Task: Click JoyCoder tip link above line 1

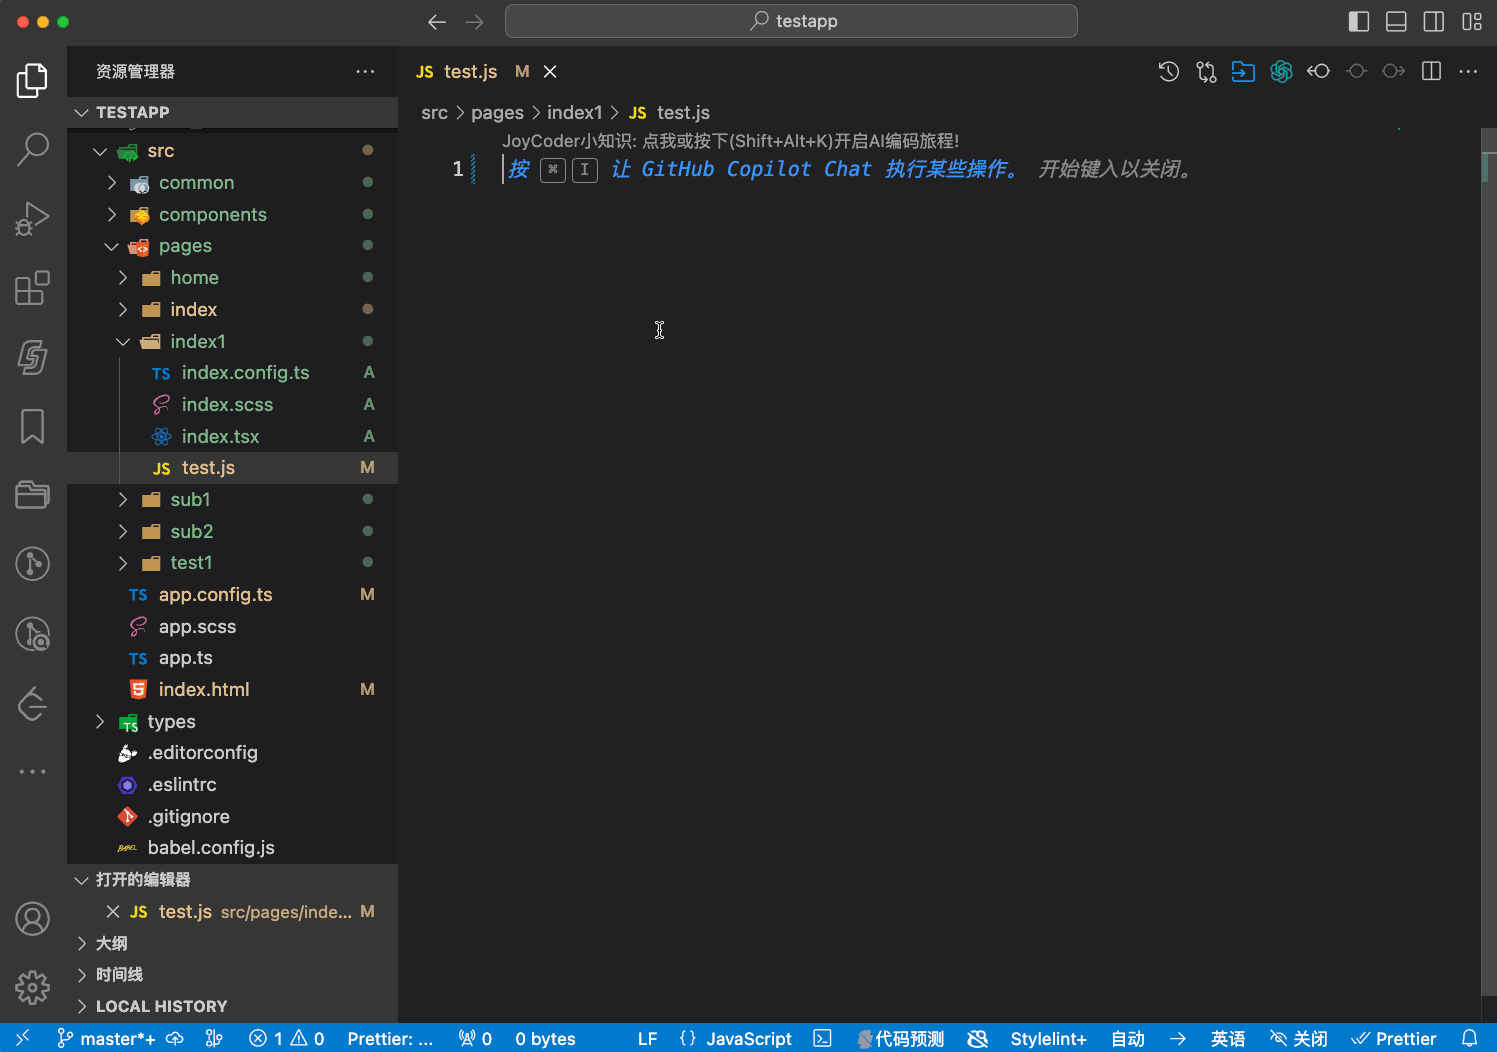Action: tap(730, 141)
